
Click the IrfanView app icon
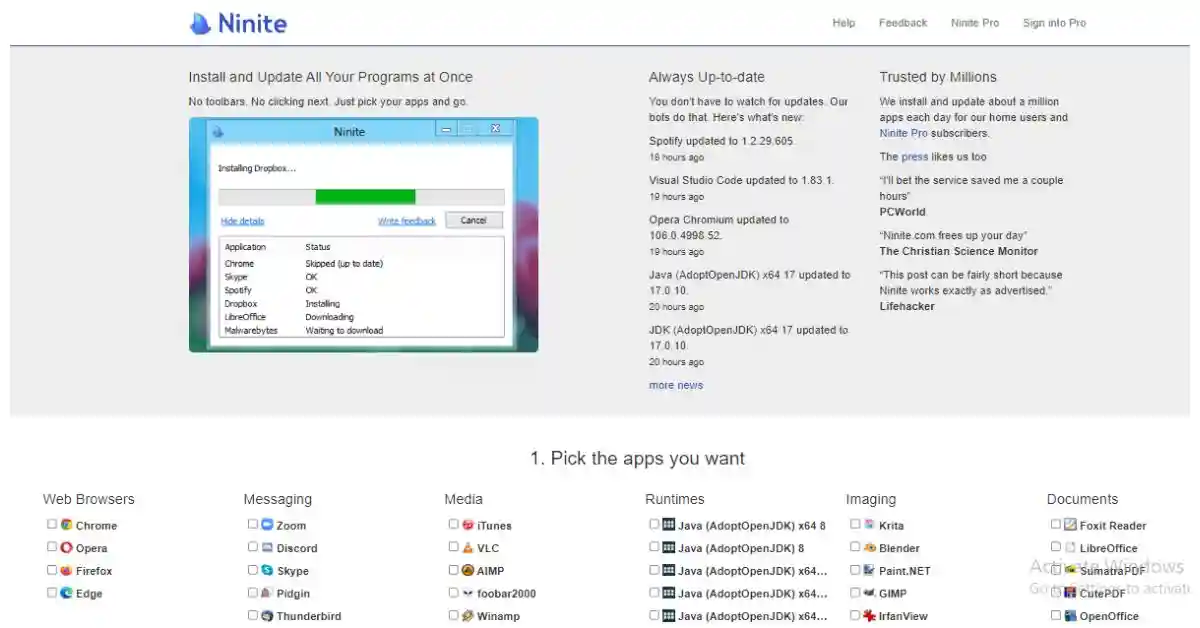pyautogui.click(x=870, y=615)
